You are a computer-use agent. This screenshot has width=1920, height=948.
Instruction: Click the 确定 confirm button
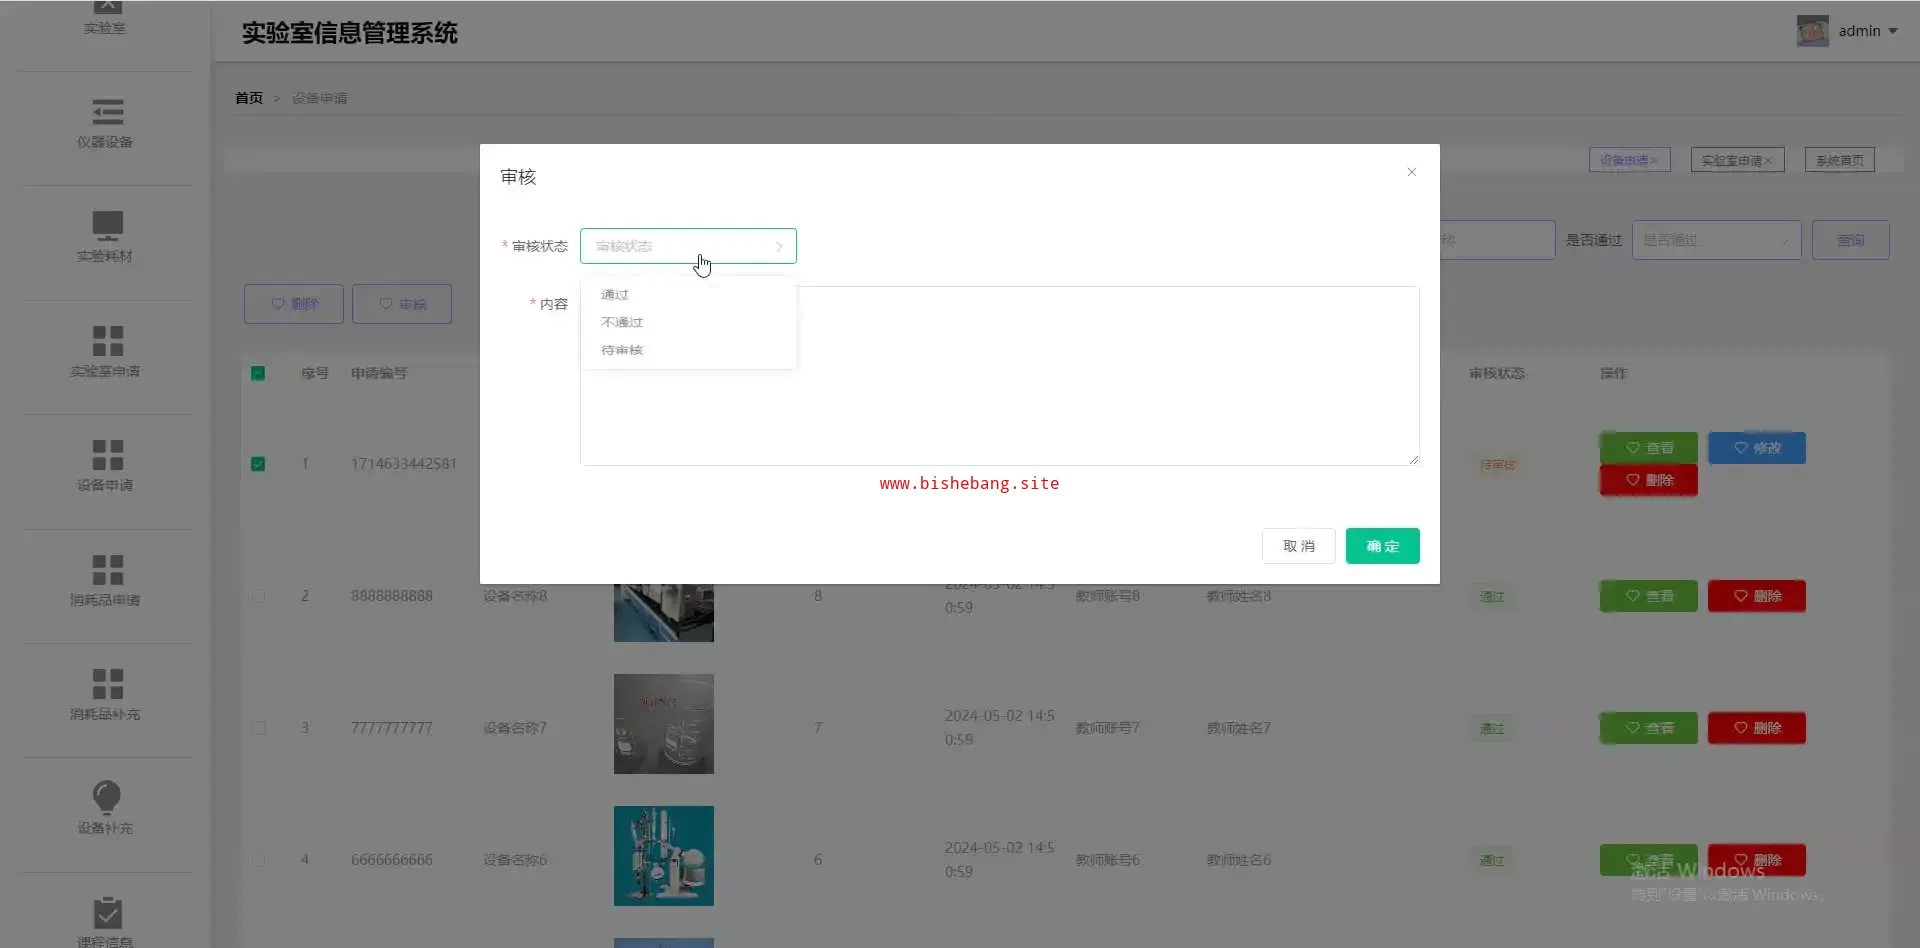(1382, 546)
